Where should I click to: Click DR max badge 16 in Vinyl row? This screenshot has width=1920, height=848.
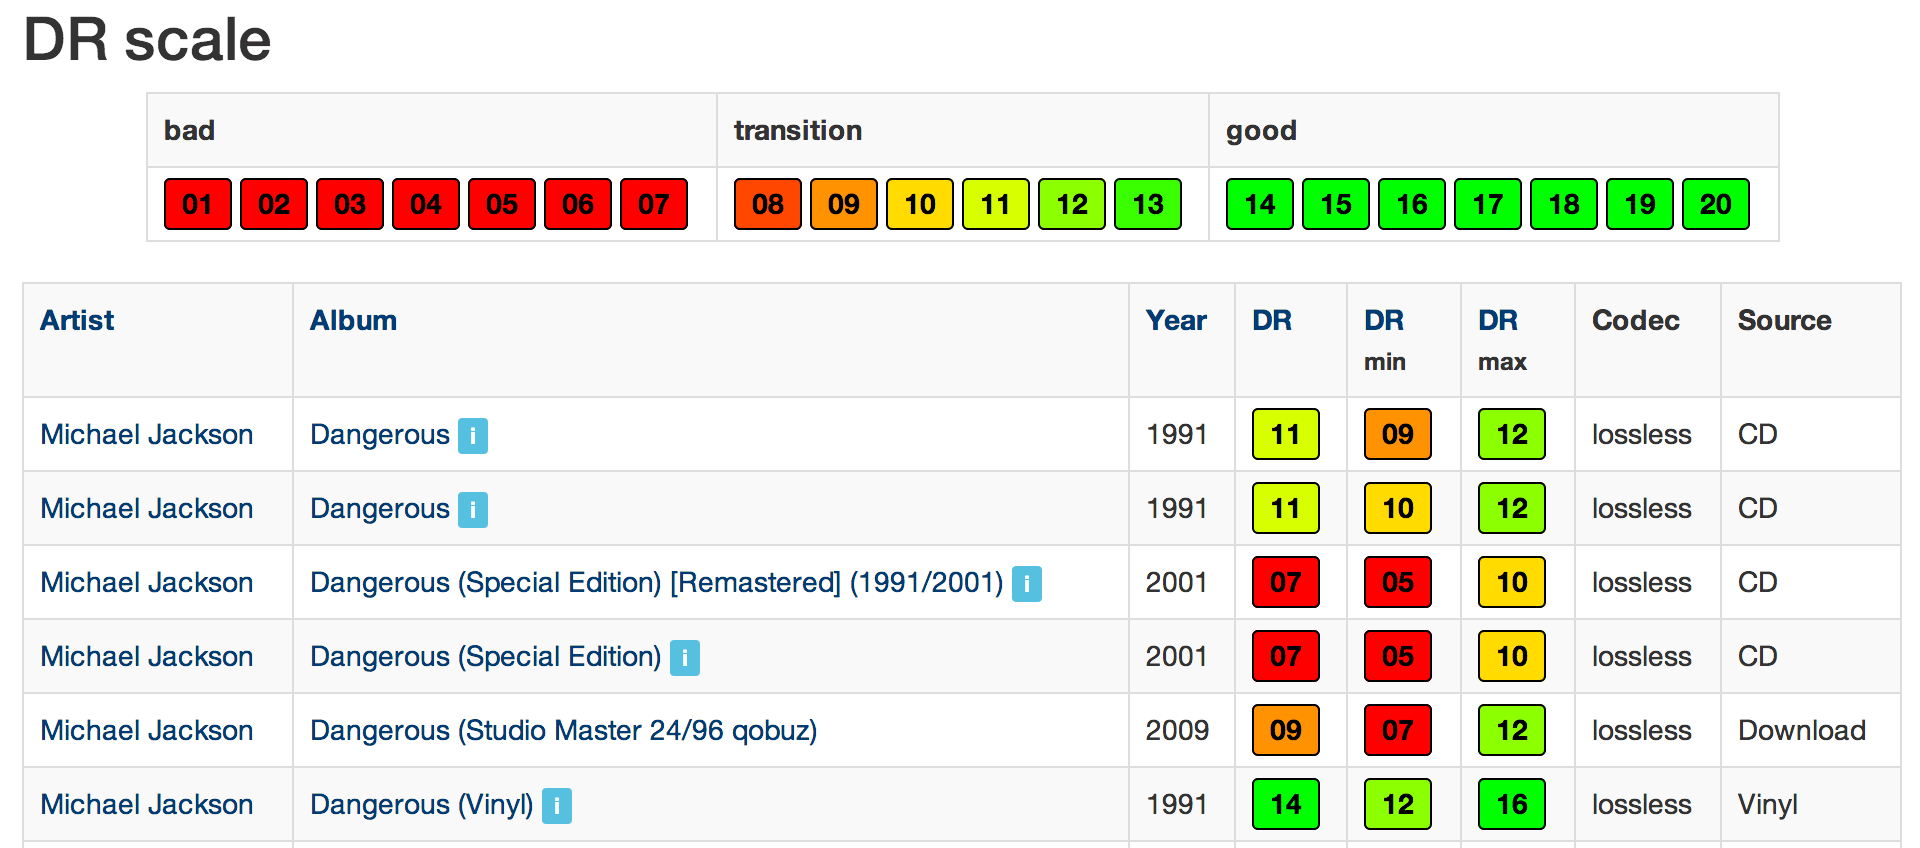(1511, 804)
